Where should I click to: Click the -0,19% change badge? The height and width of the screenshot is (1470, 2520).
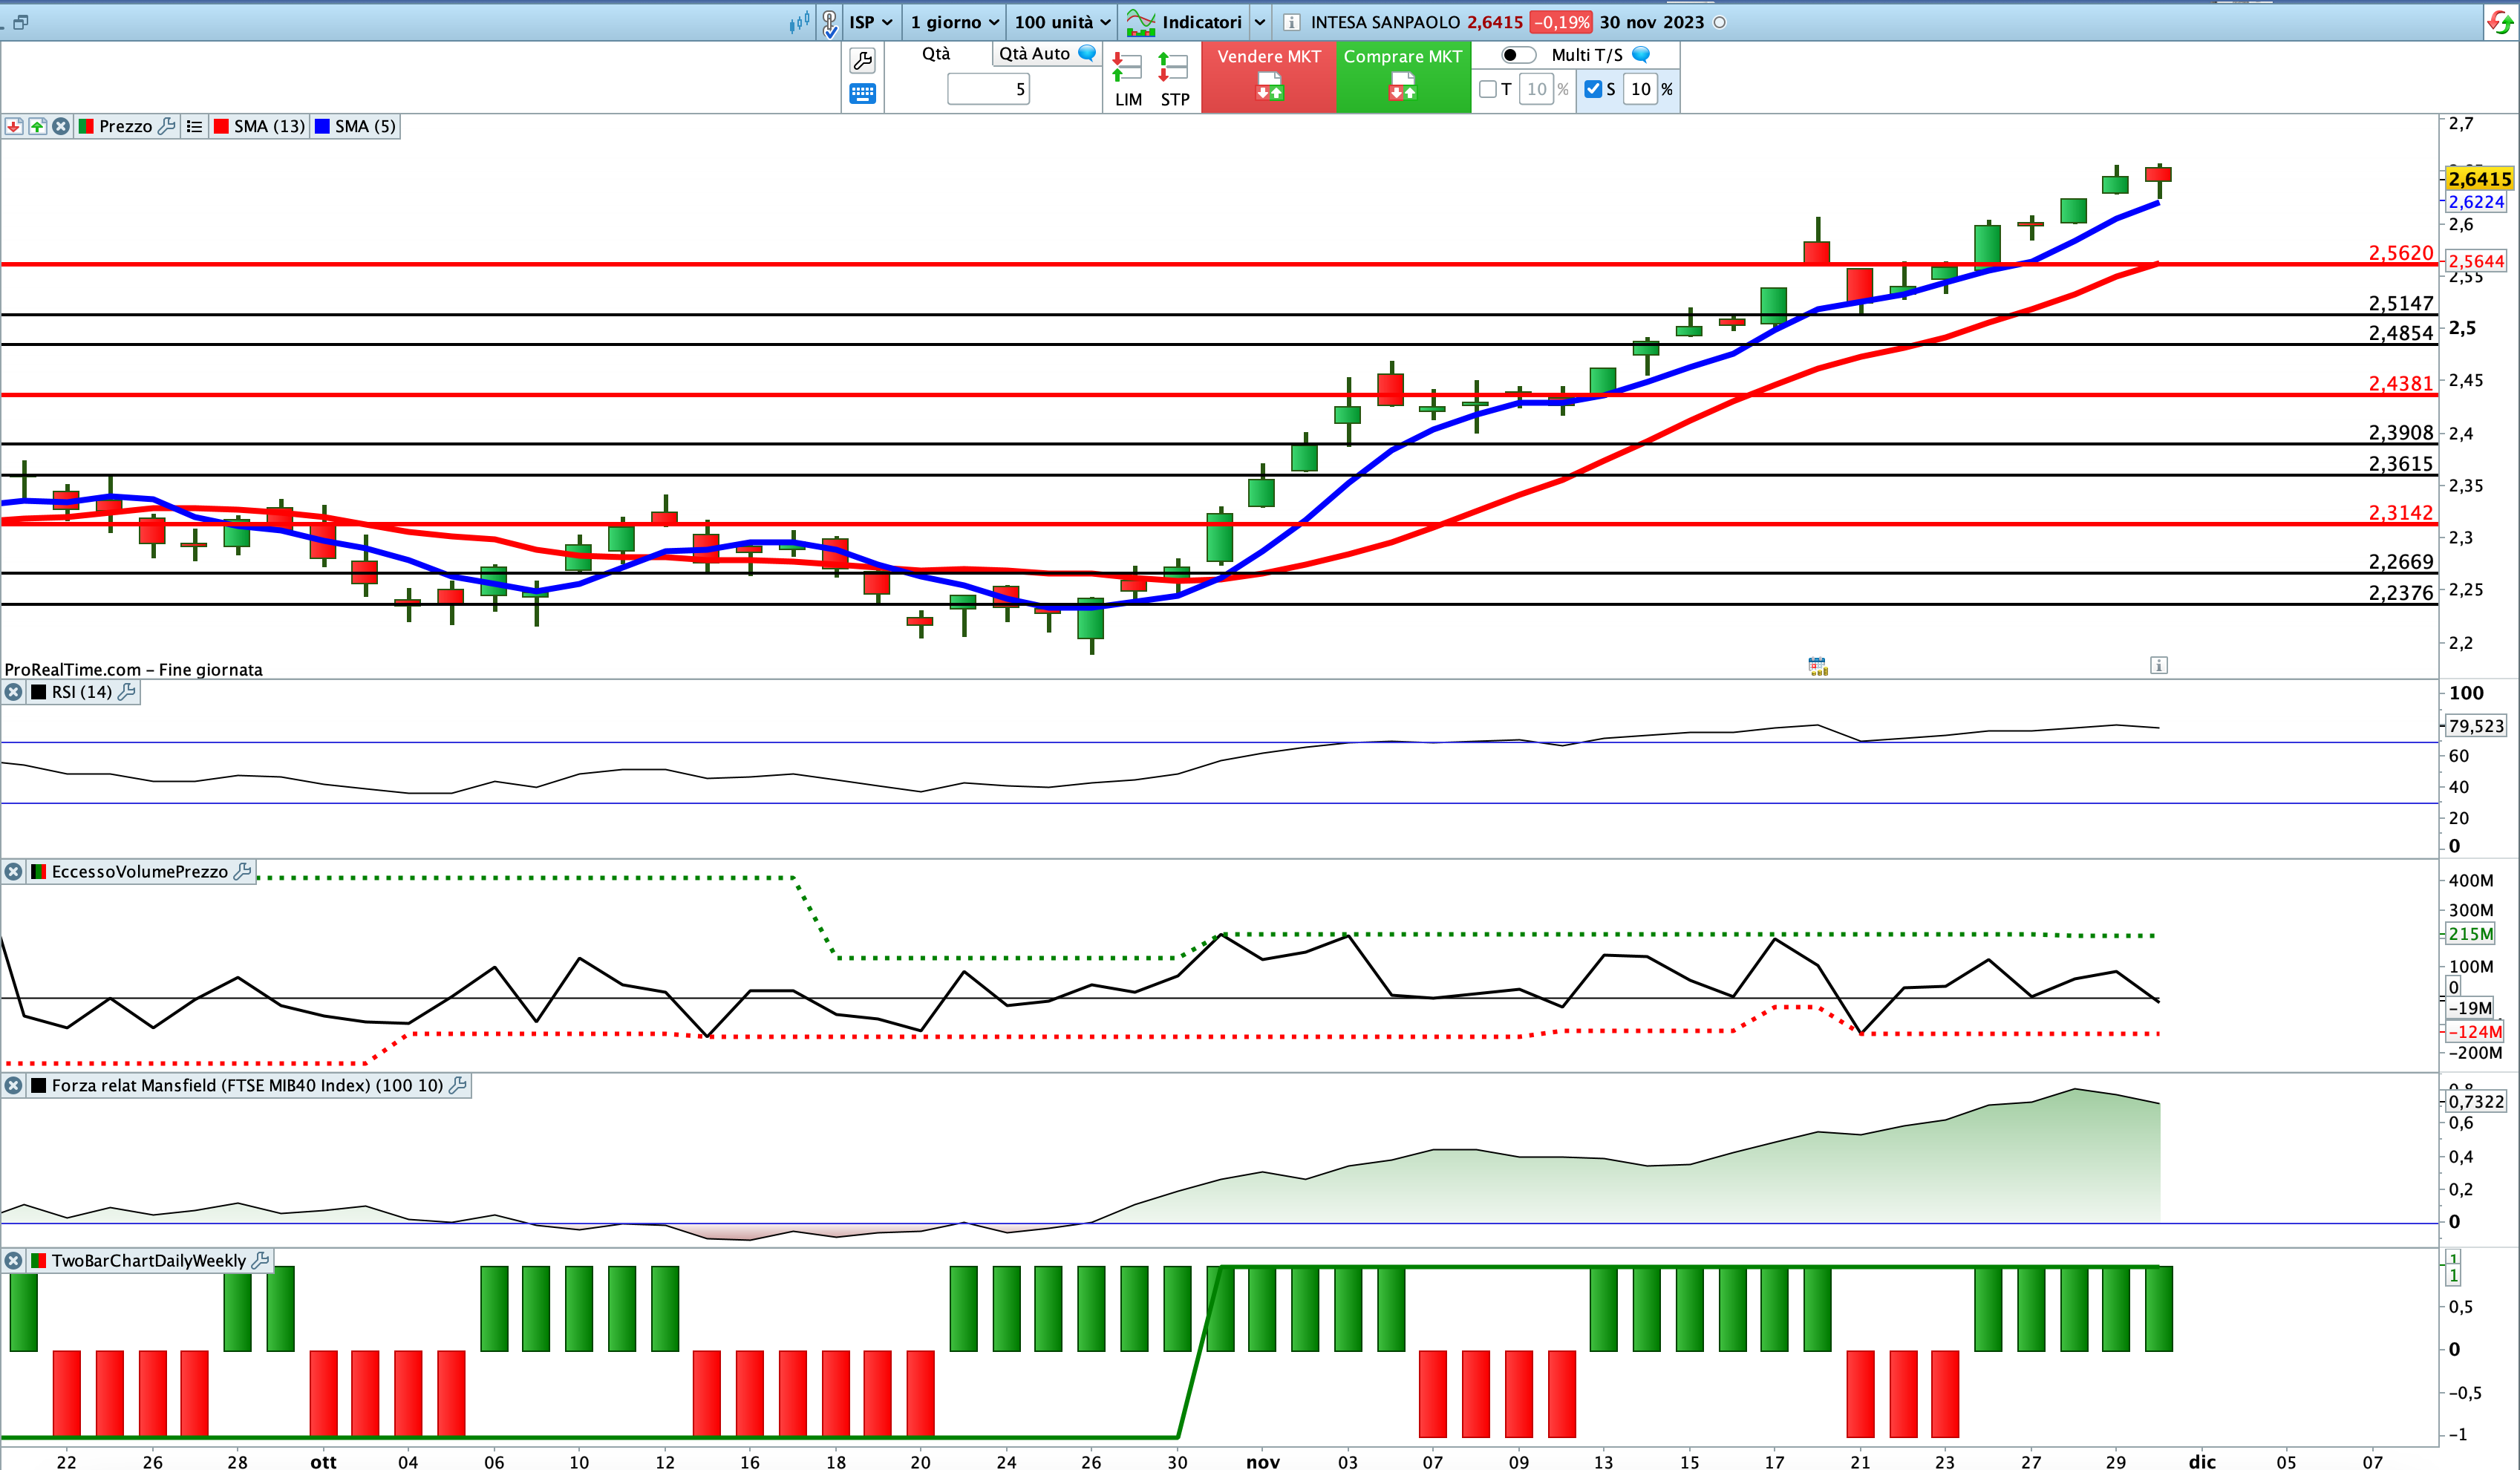1561,22
